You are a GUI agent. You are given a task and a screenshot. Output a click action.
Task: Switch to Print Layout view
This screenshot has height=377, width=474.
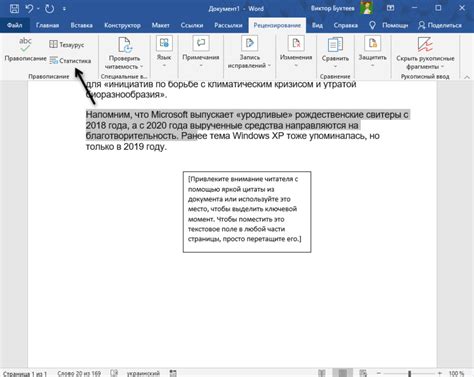[343, 373]
